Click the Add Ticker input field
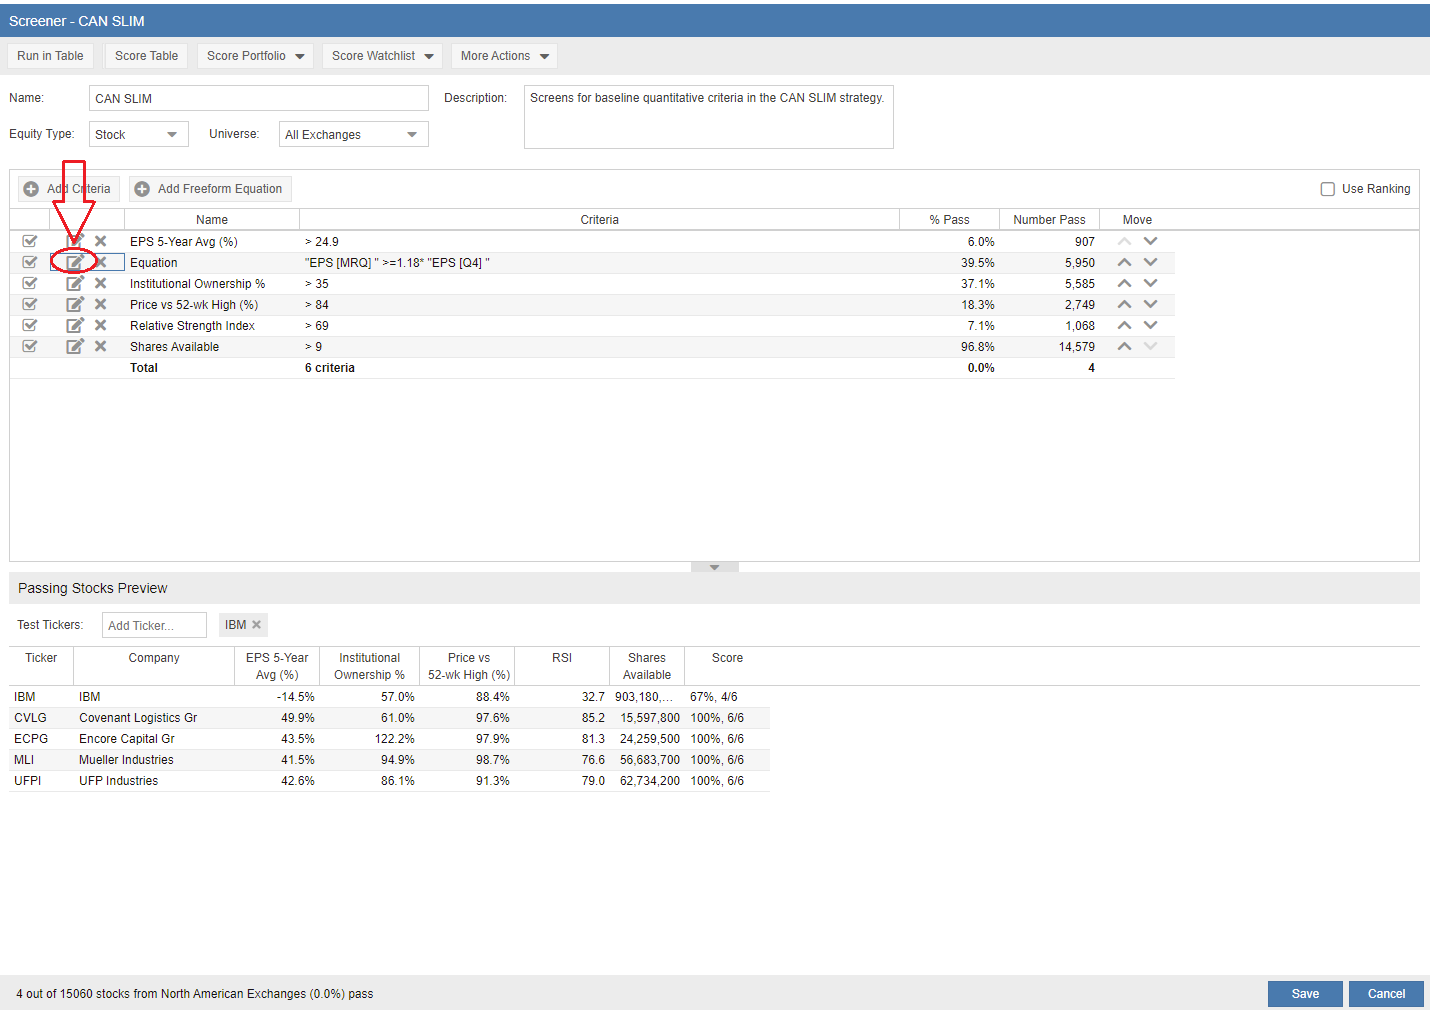Image resolution: width=1430 pixels, height=1010 pixels. click(154, 626)
